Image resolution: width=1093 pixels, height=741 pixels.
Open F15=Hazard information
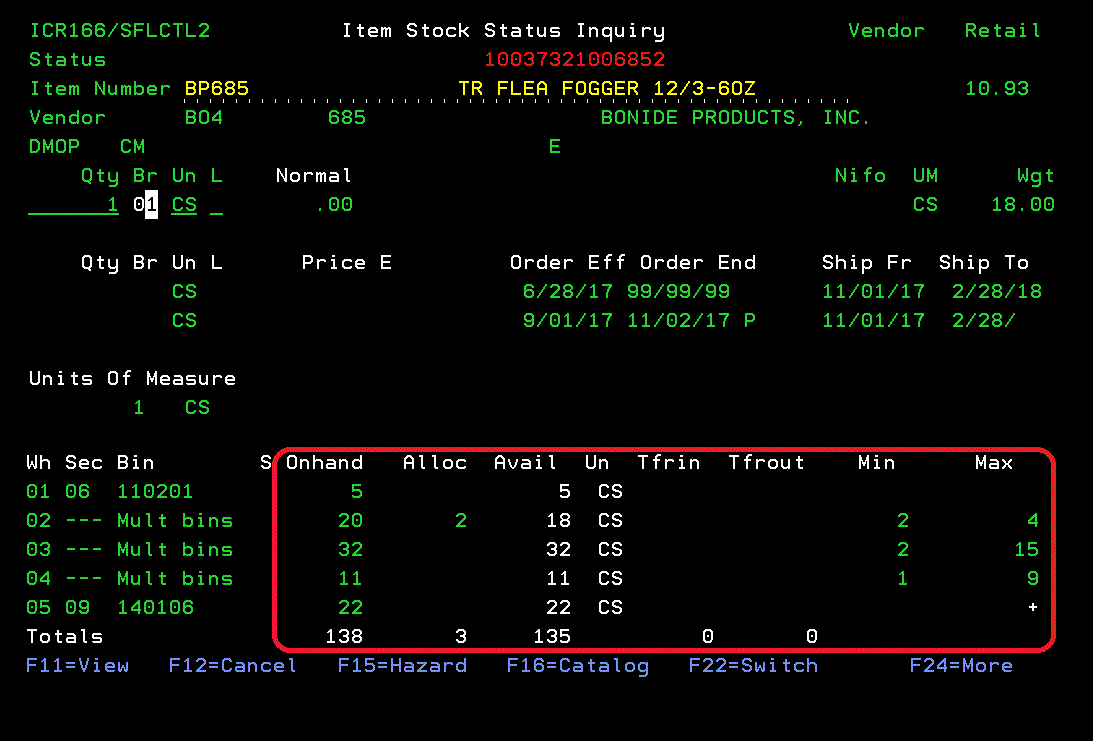click(402, 666)
